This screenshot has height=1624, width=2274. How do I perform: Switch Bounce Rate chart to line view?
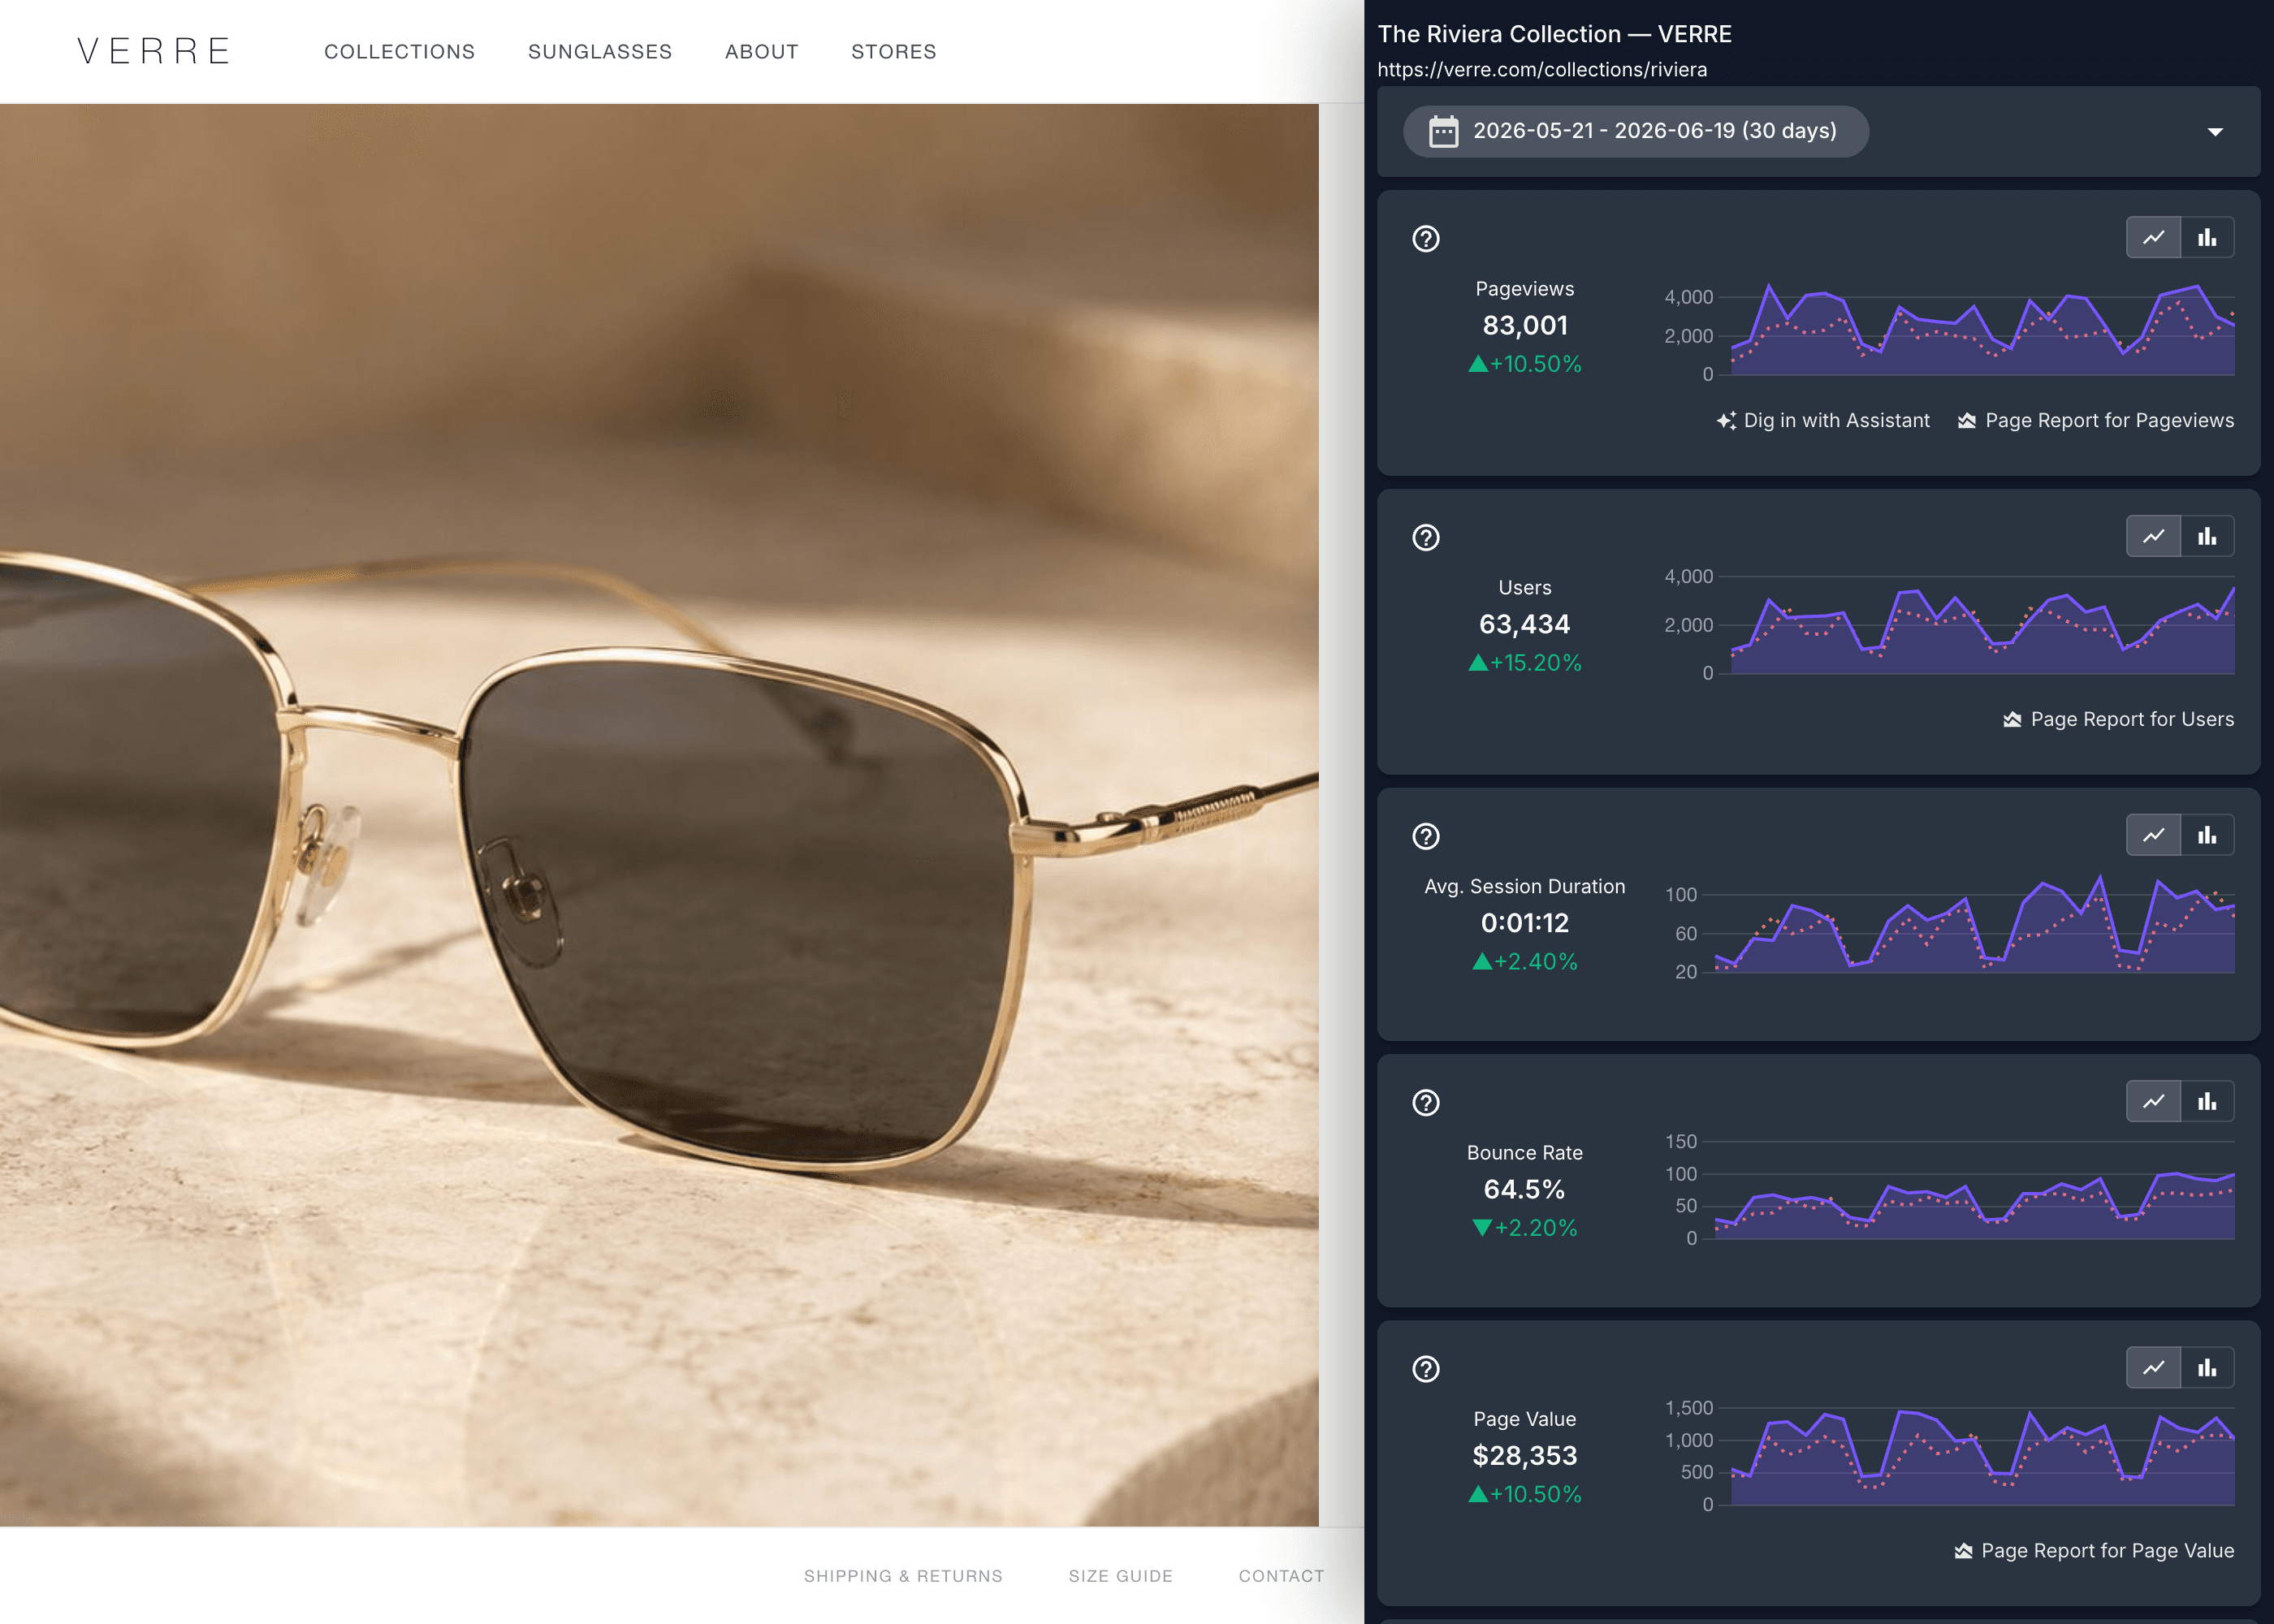2153,1102
